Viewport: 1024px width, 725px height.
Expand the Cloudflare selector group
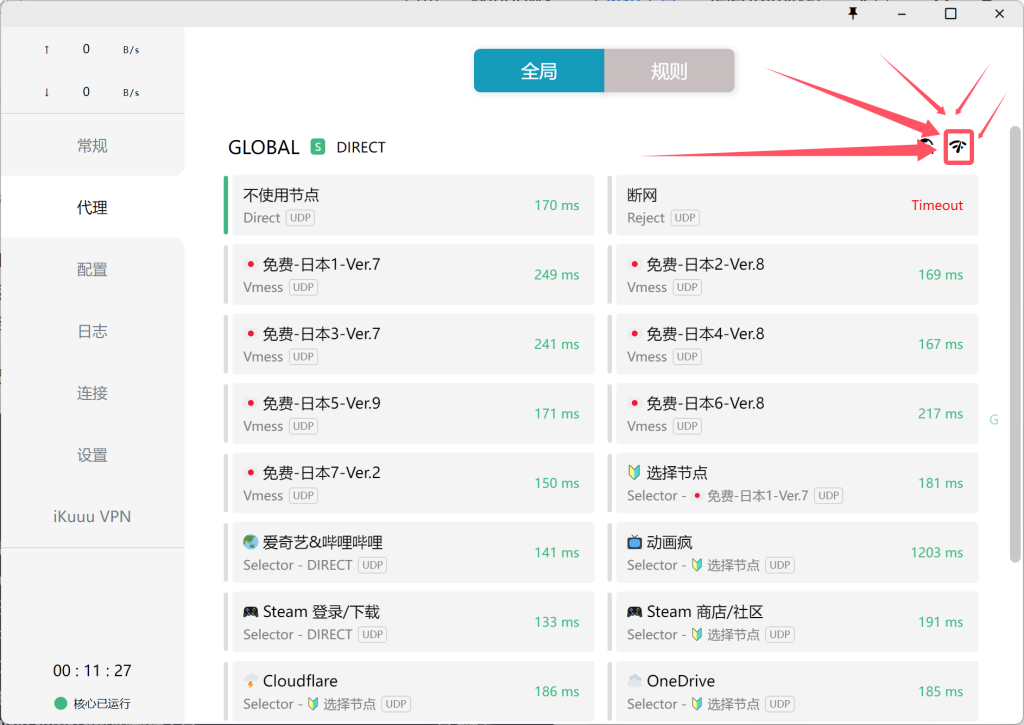tap(410, 690)
